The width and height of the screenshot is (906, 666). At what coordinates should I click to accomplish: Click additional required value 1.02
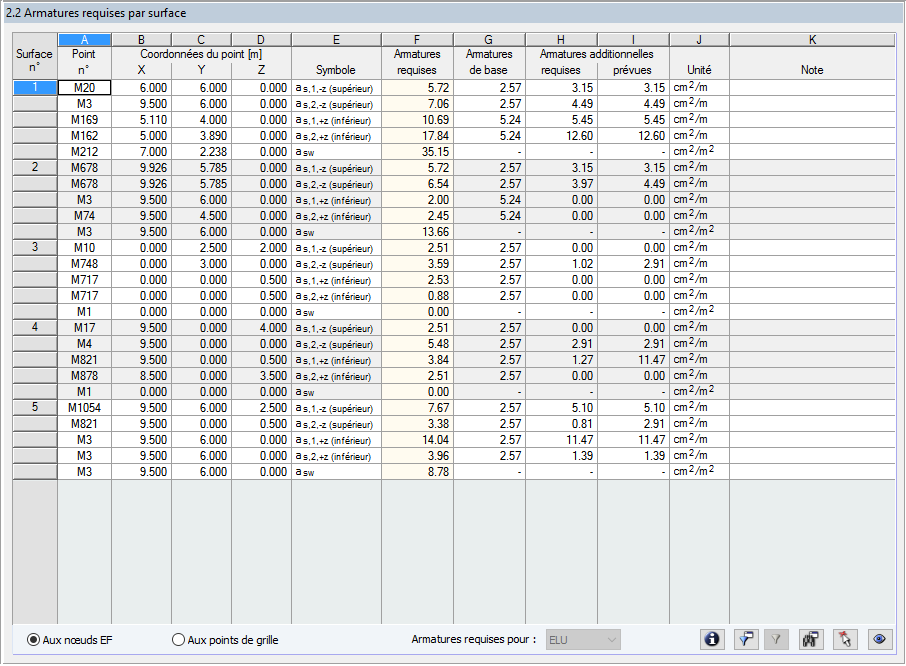561,263
